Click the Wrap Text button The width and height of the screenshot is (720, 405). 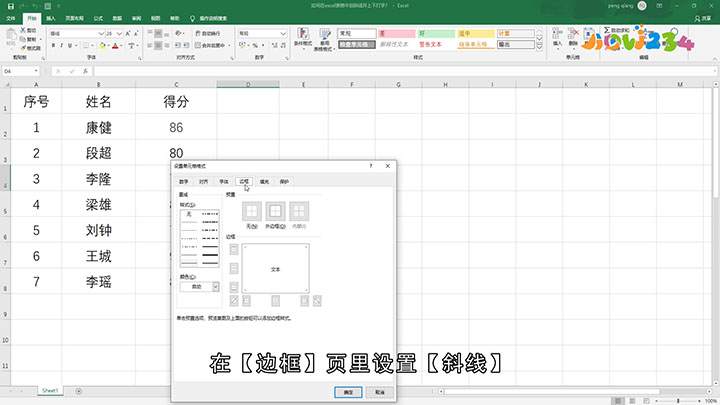point(208,34)
